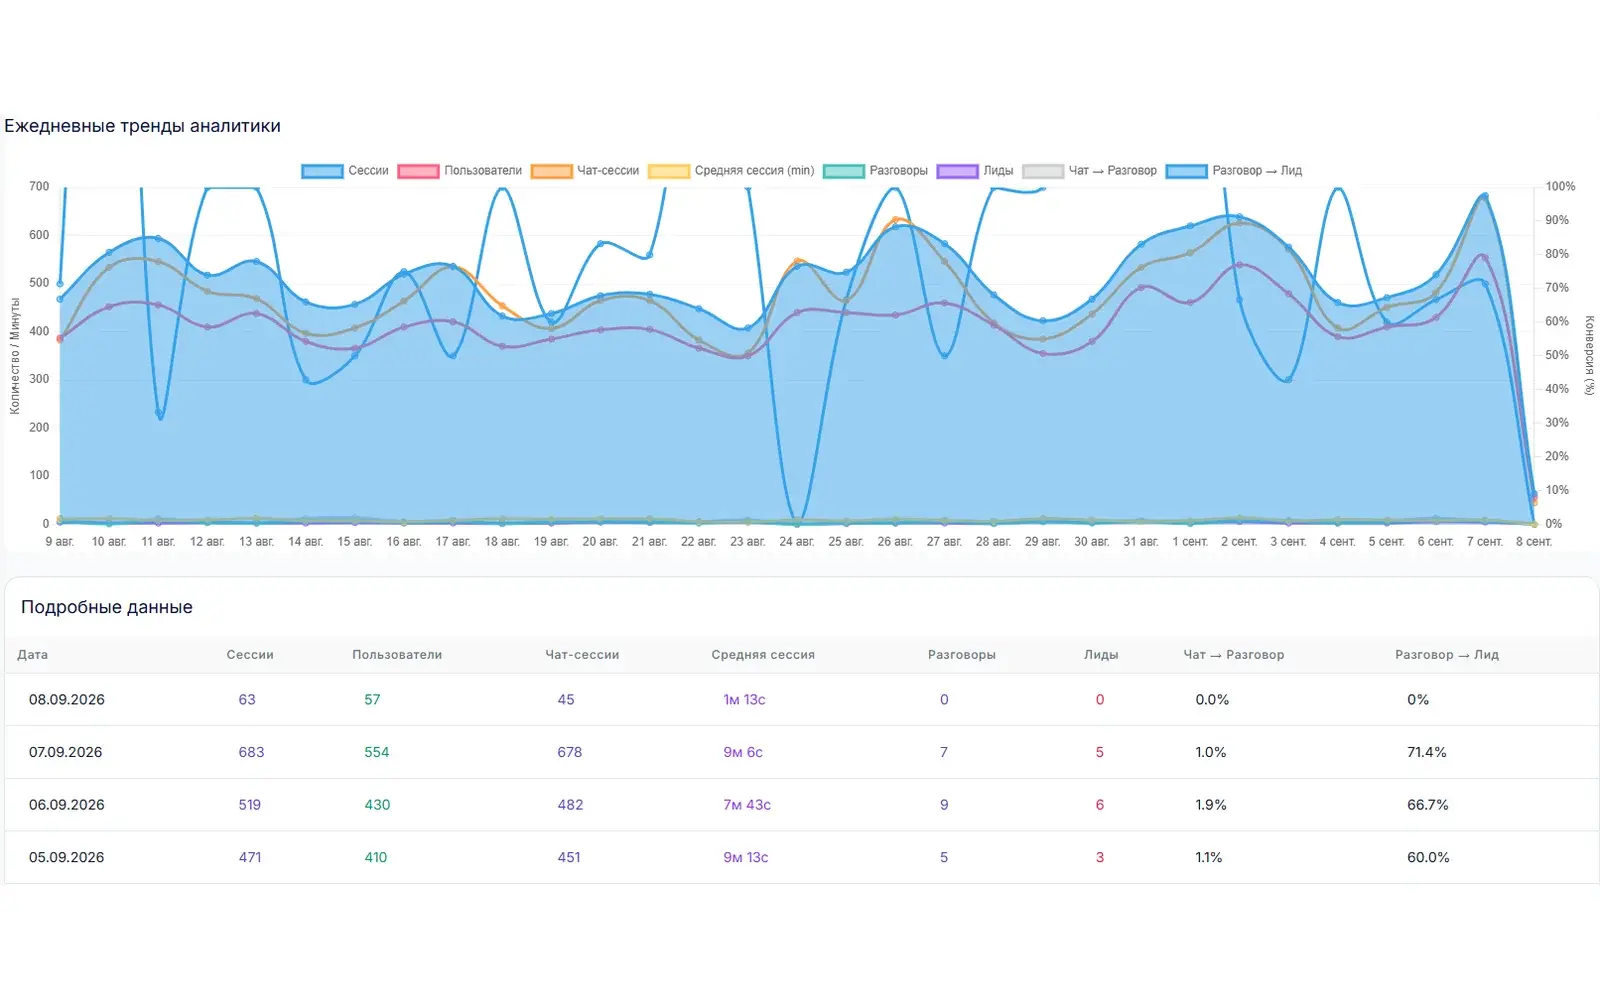The width and height of the screenshot is (1600, 1000).
Task: Select the date cell 07.09.2026
Action: coord(66,752)
